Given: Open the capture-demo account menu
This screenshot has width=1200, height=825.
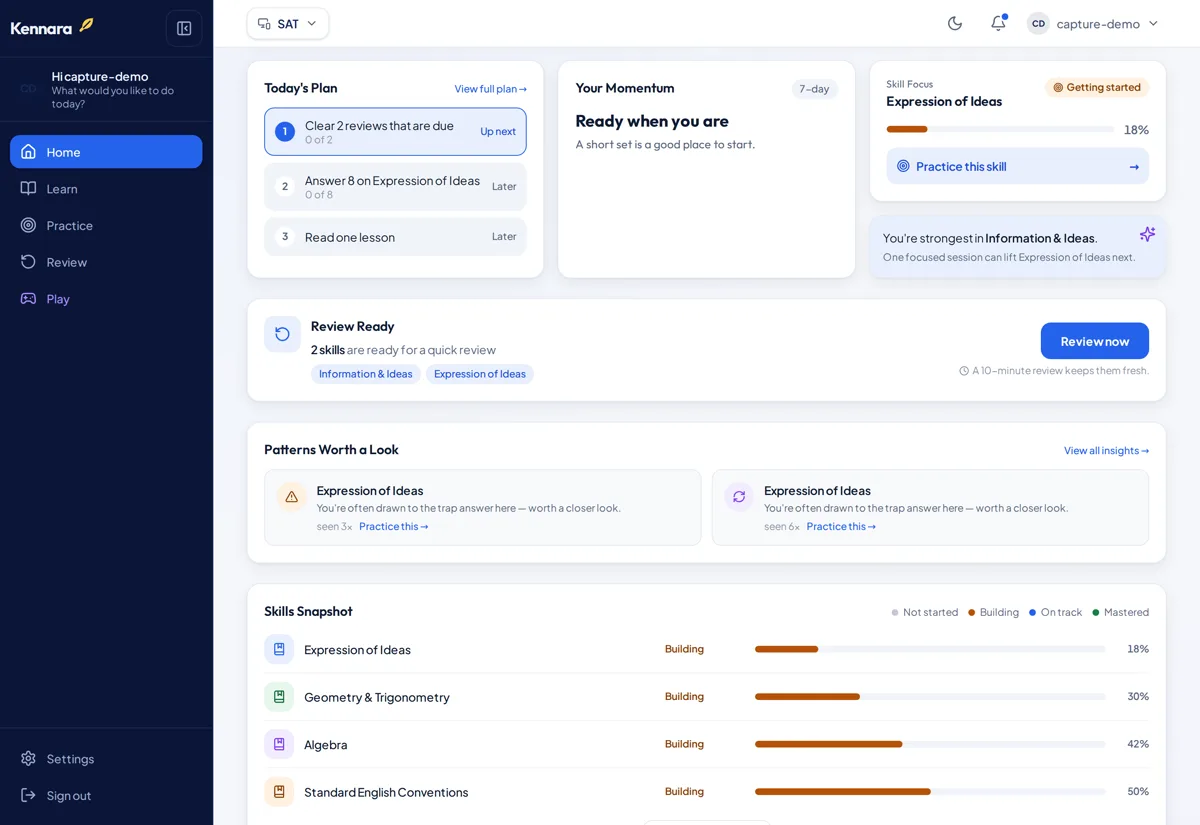Looking at the screenshot, I should pos(1093,23).
